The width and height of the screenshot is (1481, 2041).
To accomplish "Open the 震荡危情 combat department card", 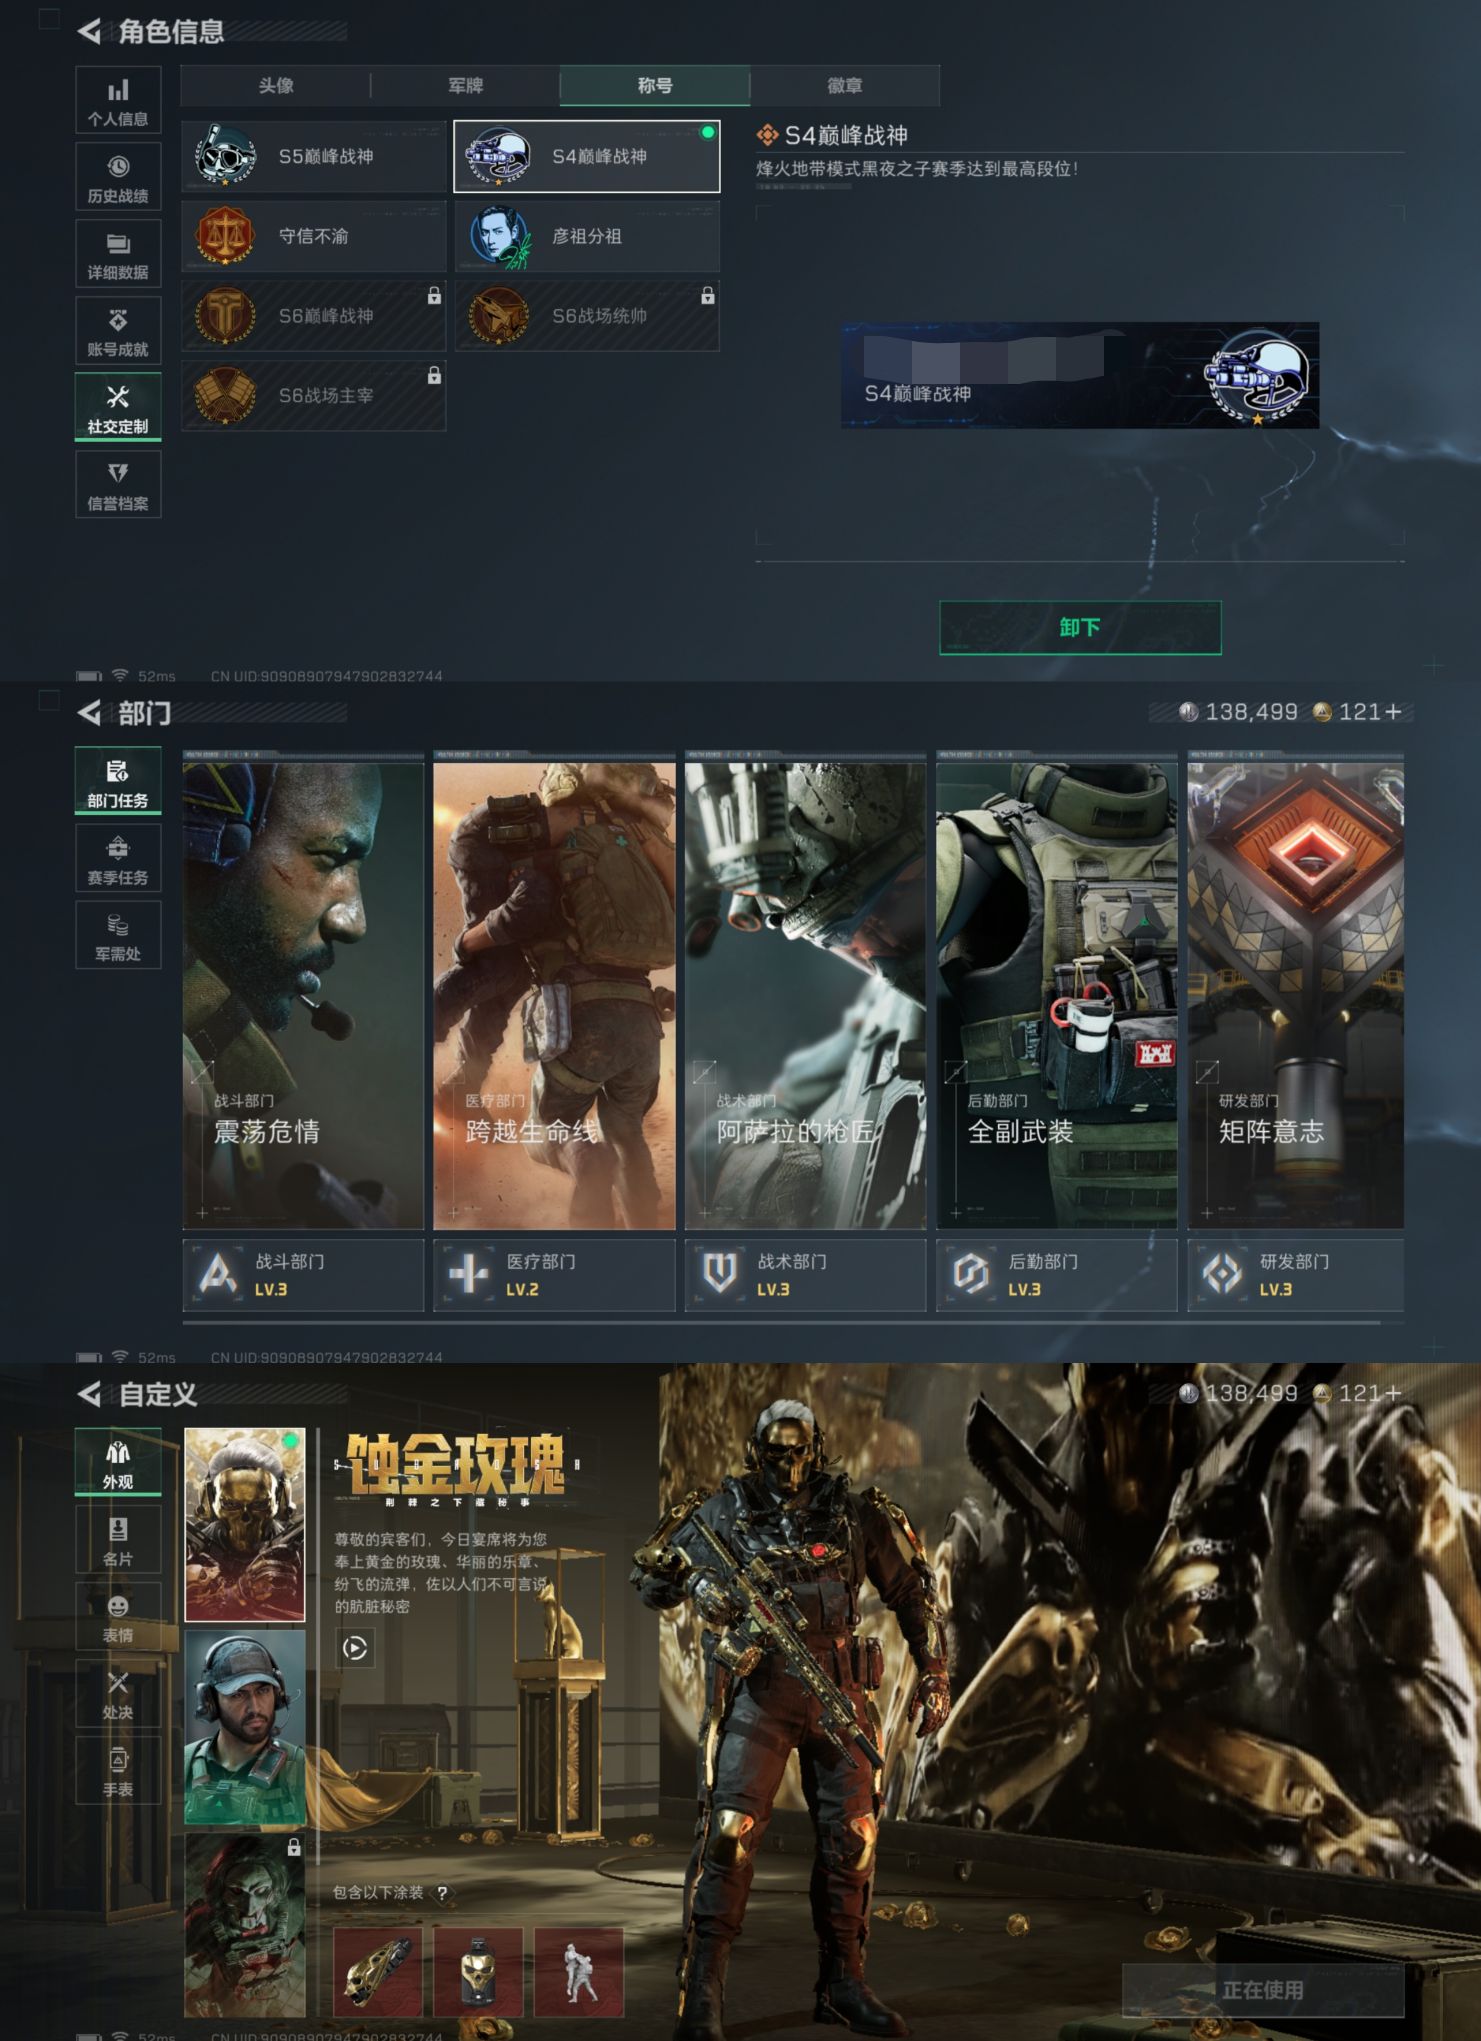I will tap(303, 995).
